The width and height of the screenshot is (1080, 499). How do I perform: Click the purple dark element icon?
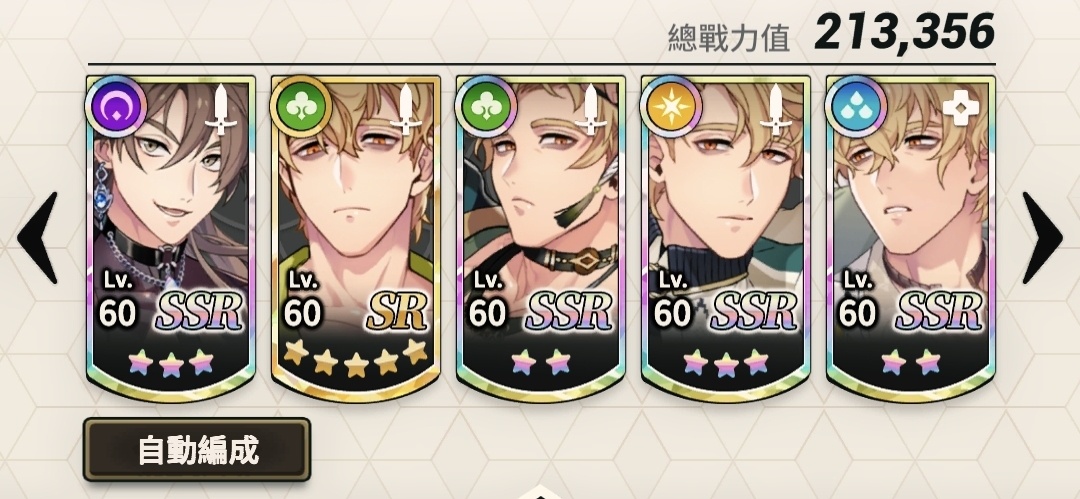115,107
